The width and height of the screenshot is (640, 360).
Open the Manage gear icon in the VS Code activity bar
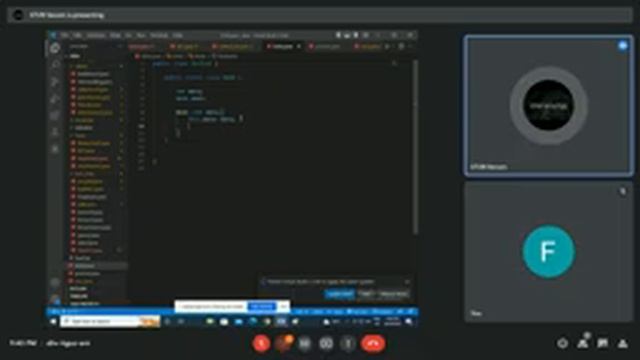tap(55, 299)
